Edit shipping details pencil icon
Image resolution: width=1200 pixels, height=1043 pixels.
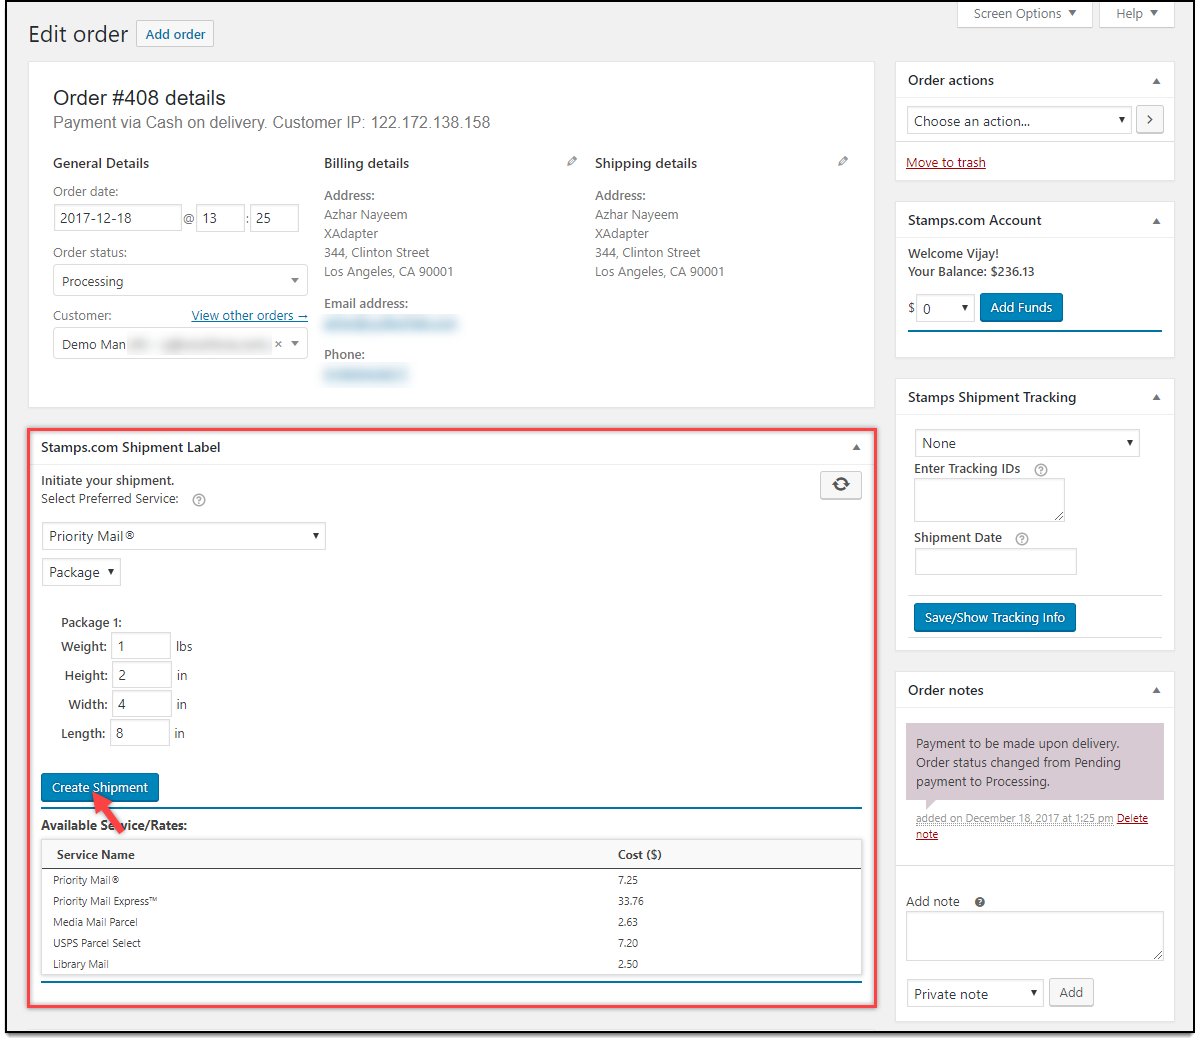843,161
